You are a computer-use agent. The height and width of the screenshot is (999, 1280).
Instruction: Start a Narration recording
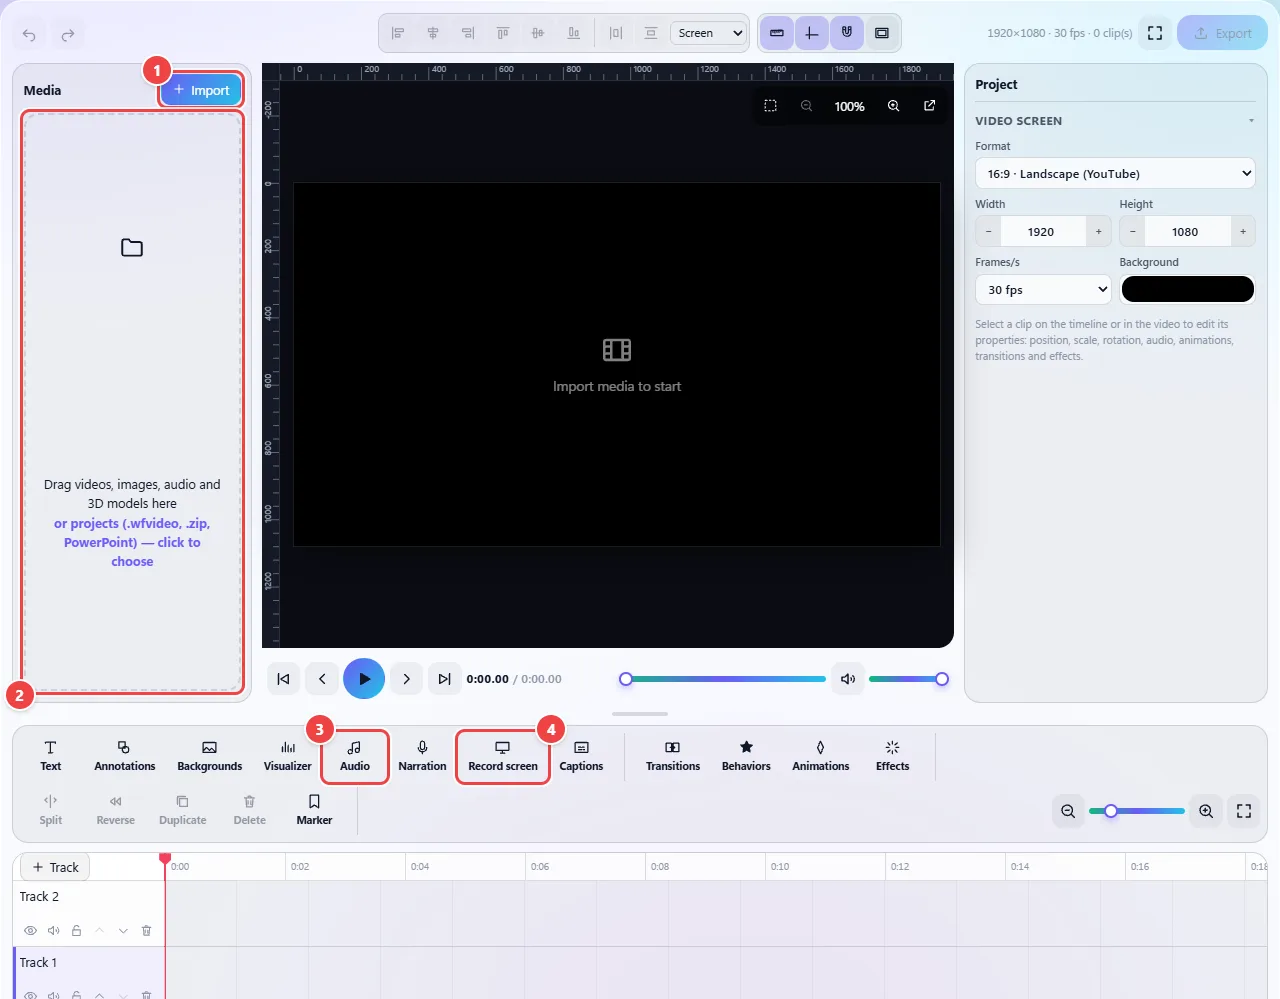tap(422, 756)
